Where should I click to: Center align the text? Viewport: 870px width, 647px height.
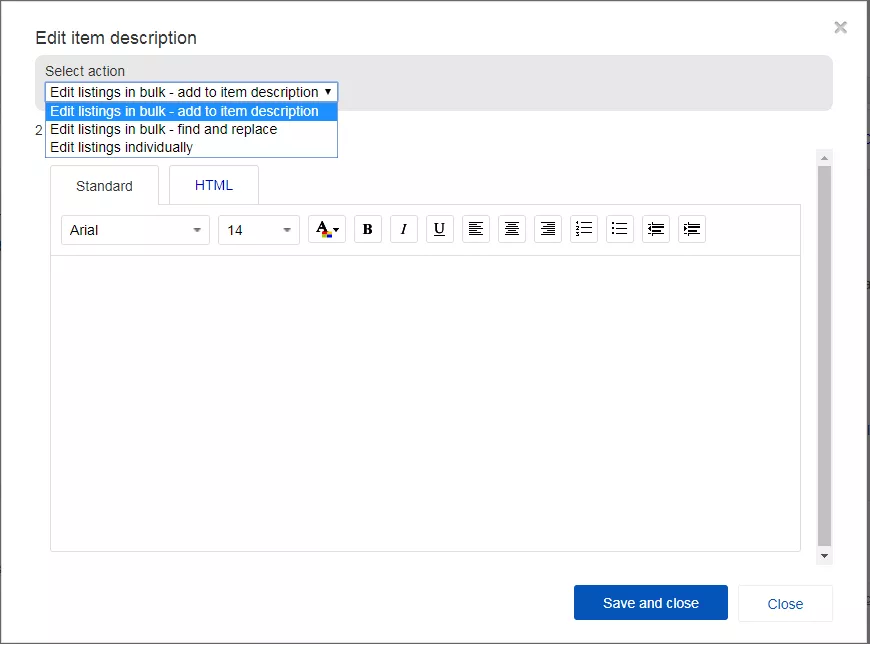point(512,229)
